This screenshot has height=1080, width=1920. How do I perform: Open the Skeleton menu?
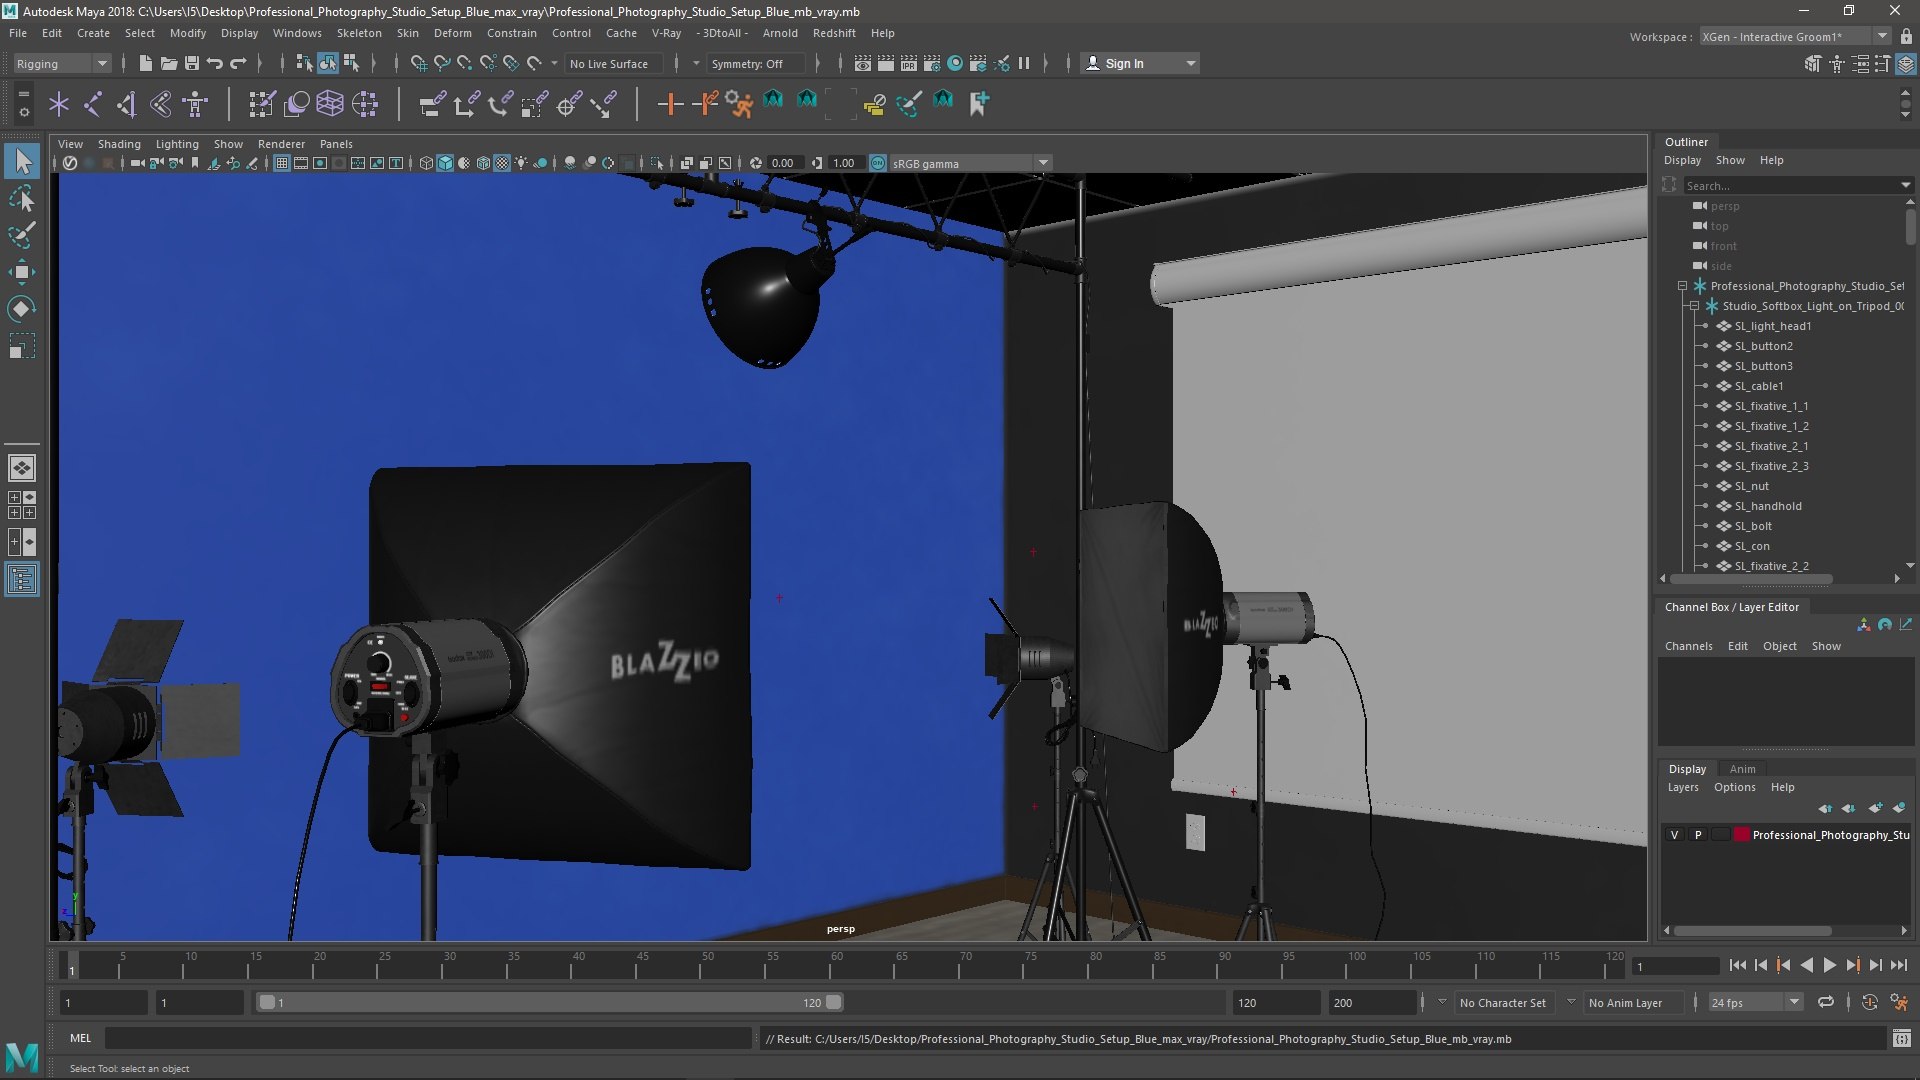pyautogui.click(x=359, y=33)
